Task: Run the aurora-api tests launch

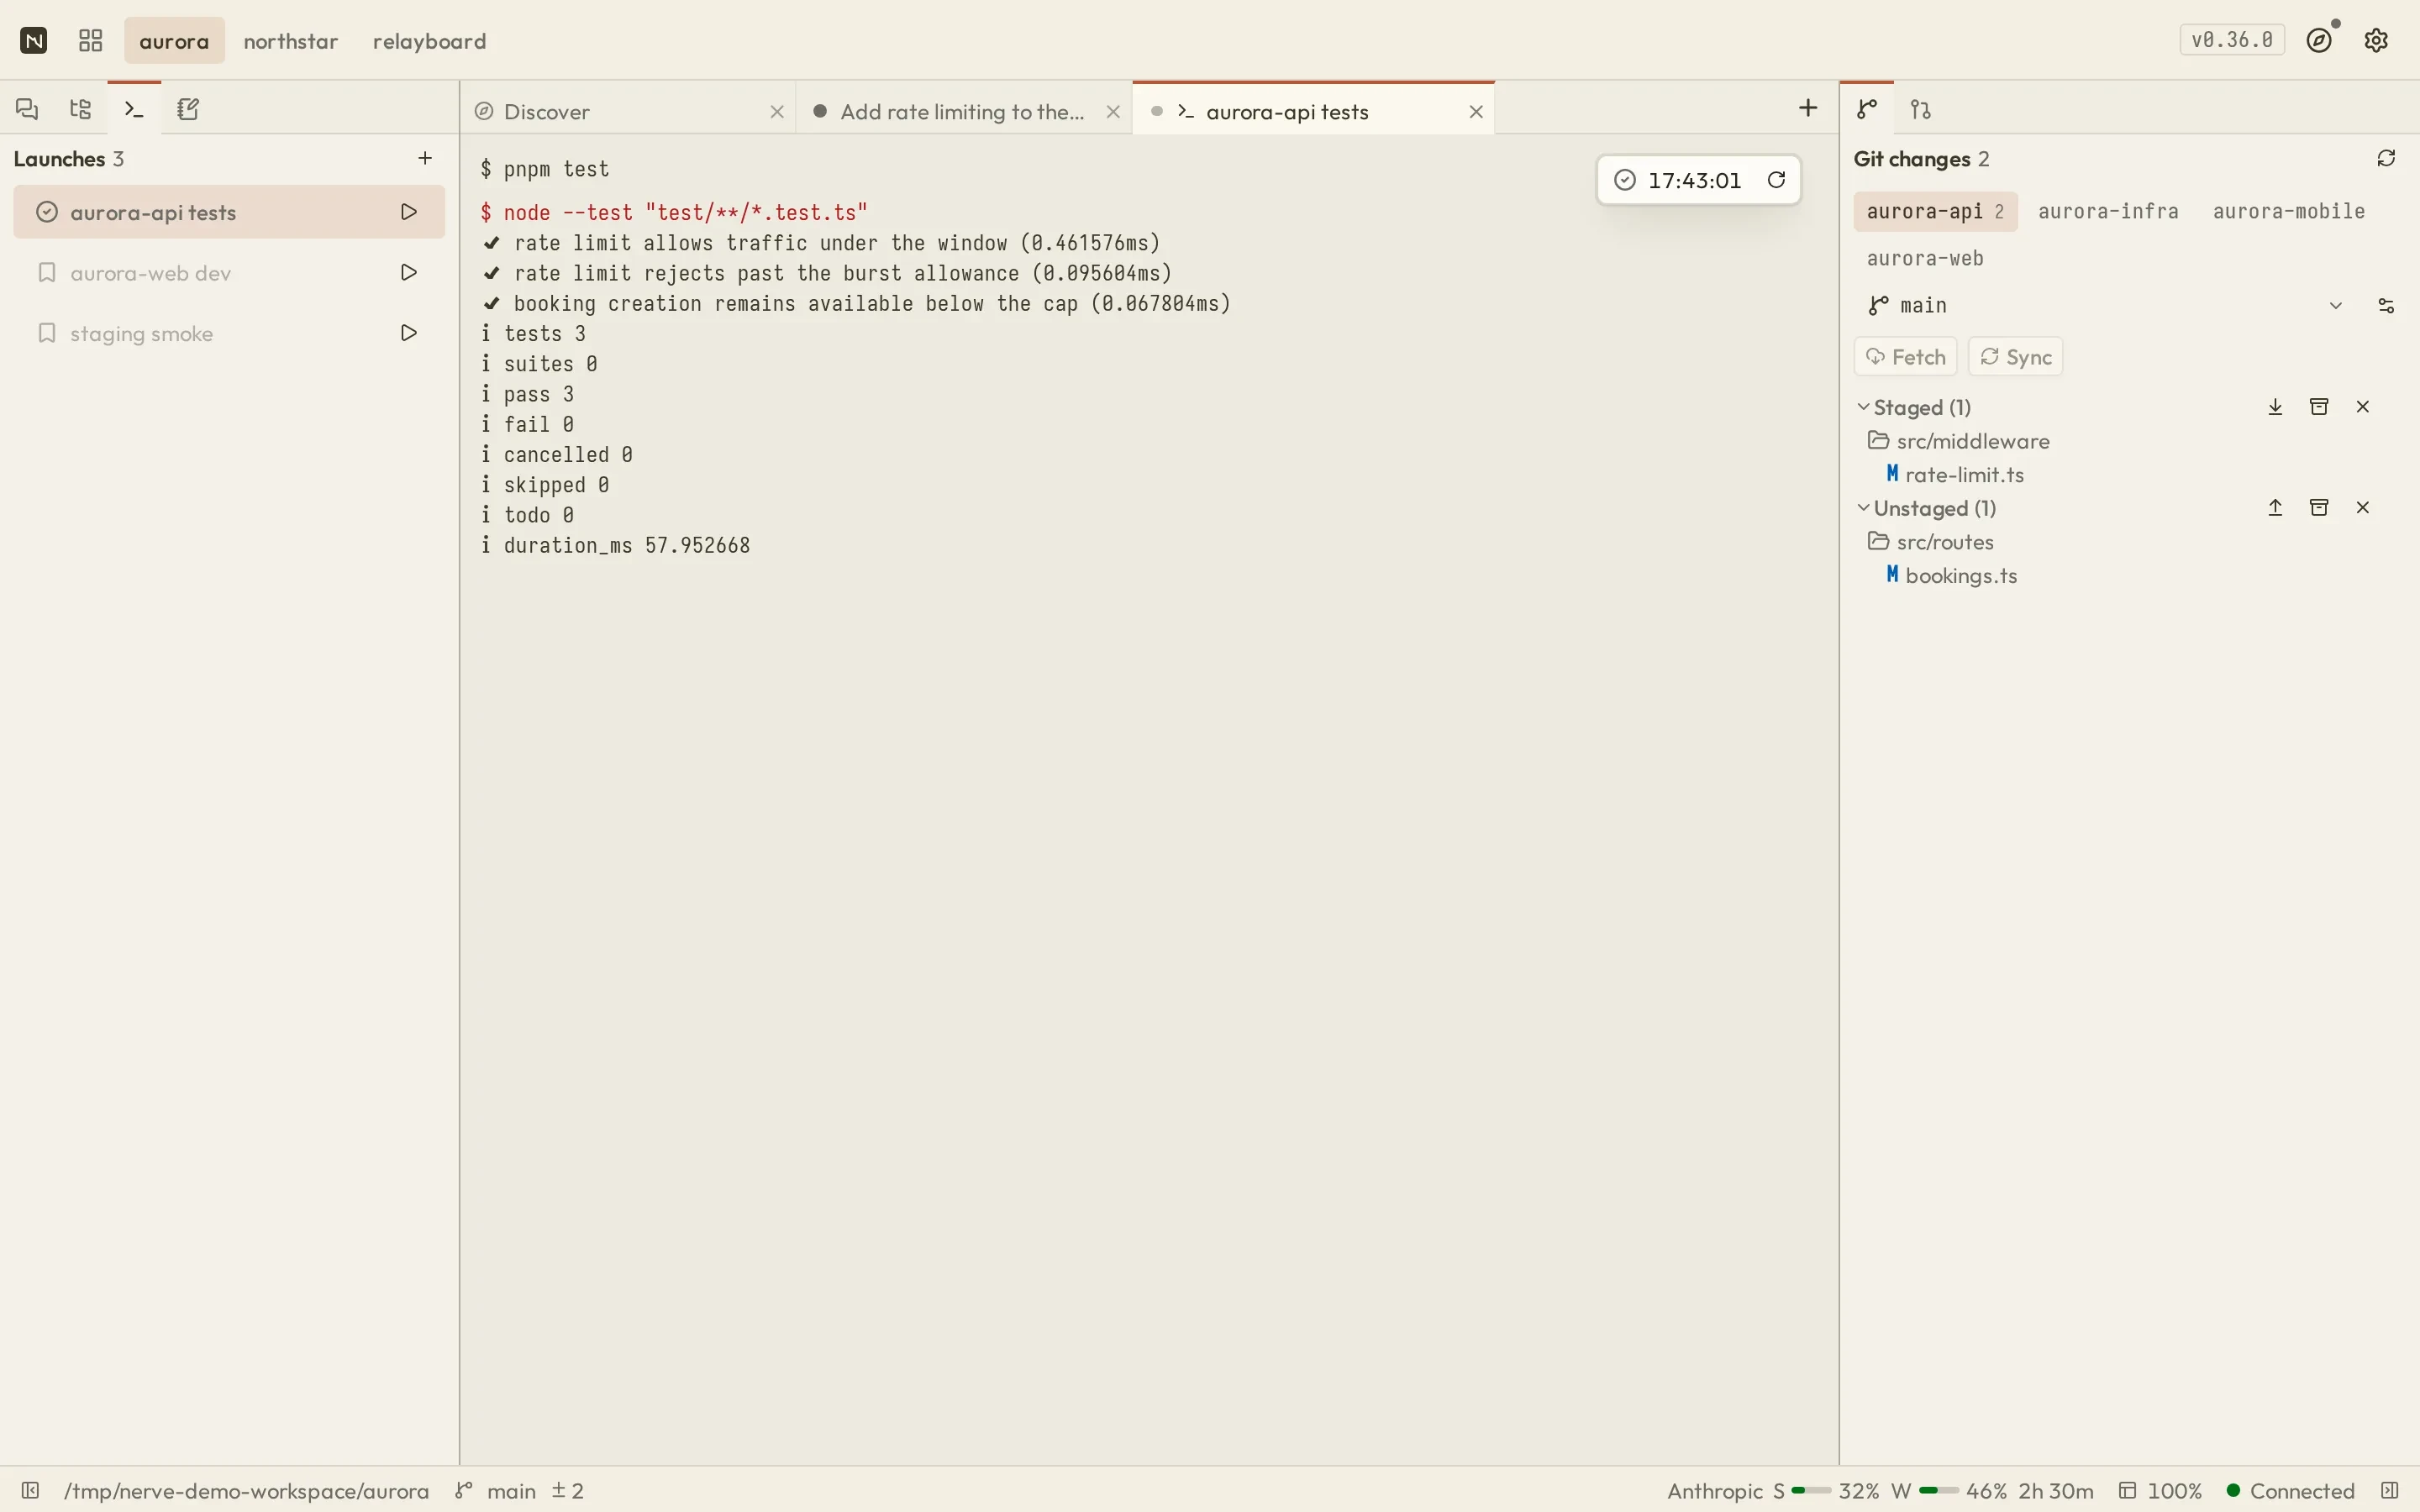Action: pyautogui.click(x=408, y=212)
